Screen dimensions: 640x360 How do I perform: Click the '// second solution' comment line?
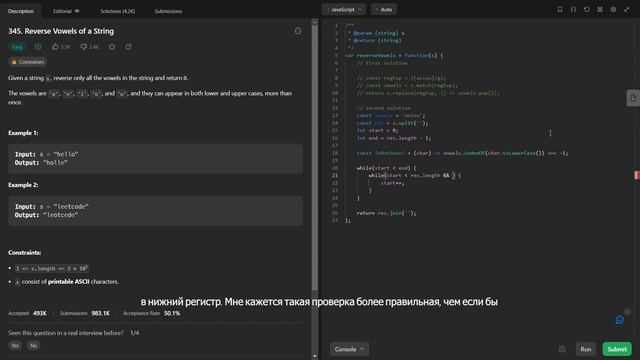point(383,108)
